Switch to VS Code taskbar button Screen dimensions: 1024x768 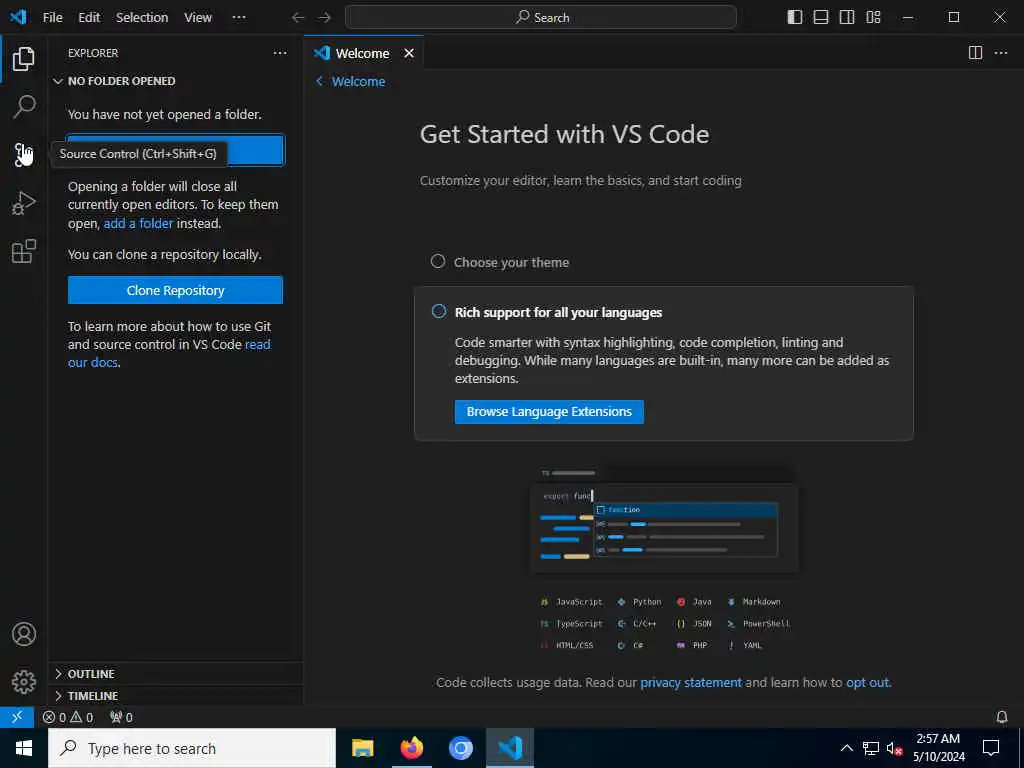(509, 748)
